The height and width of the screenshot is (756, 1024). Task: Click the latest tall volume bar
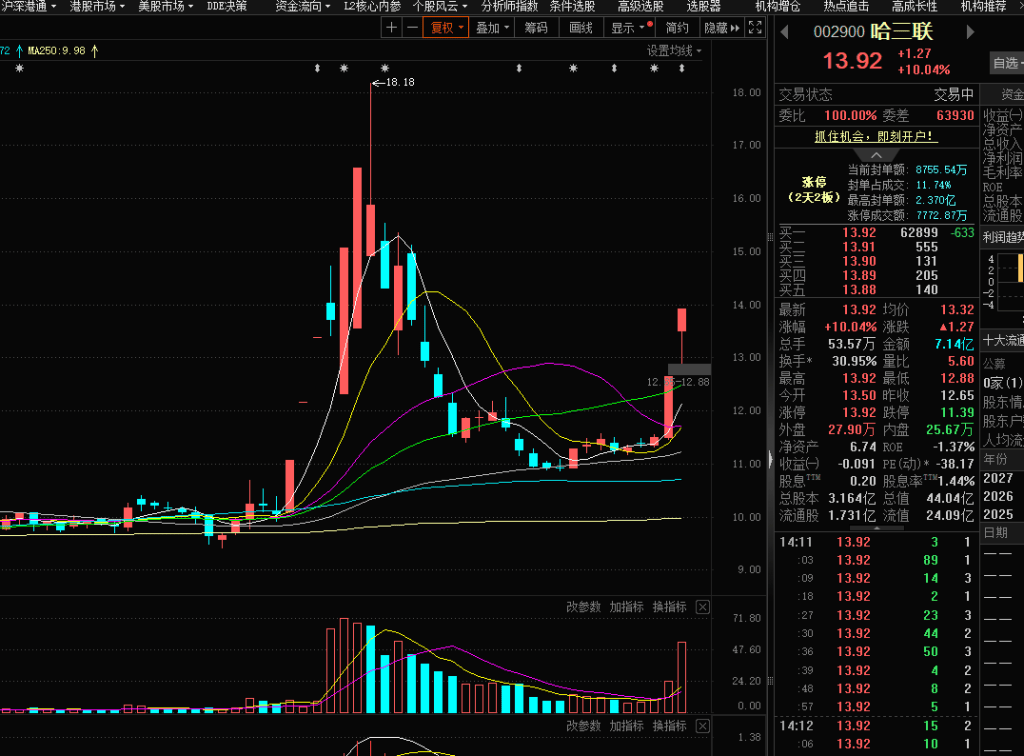682,677
